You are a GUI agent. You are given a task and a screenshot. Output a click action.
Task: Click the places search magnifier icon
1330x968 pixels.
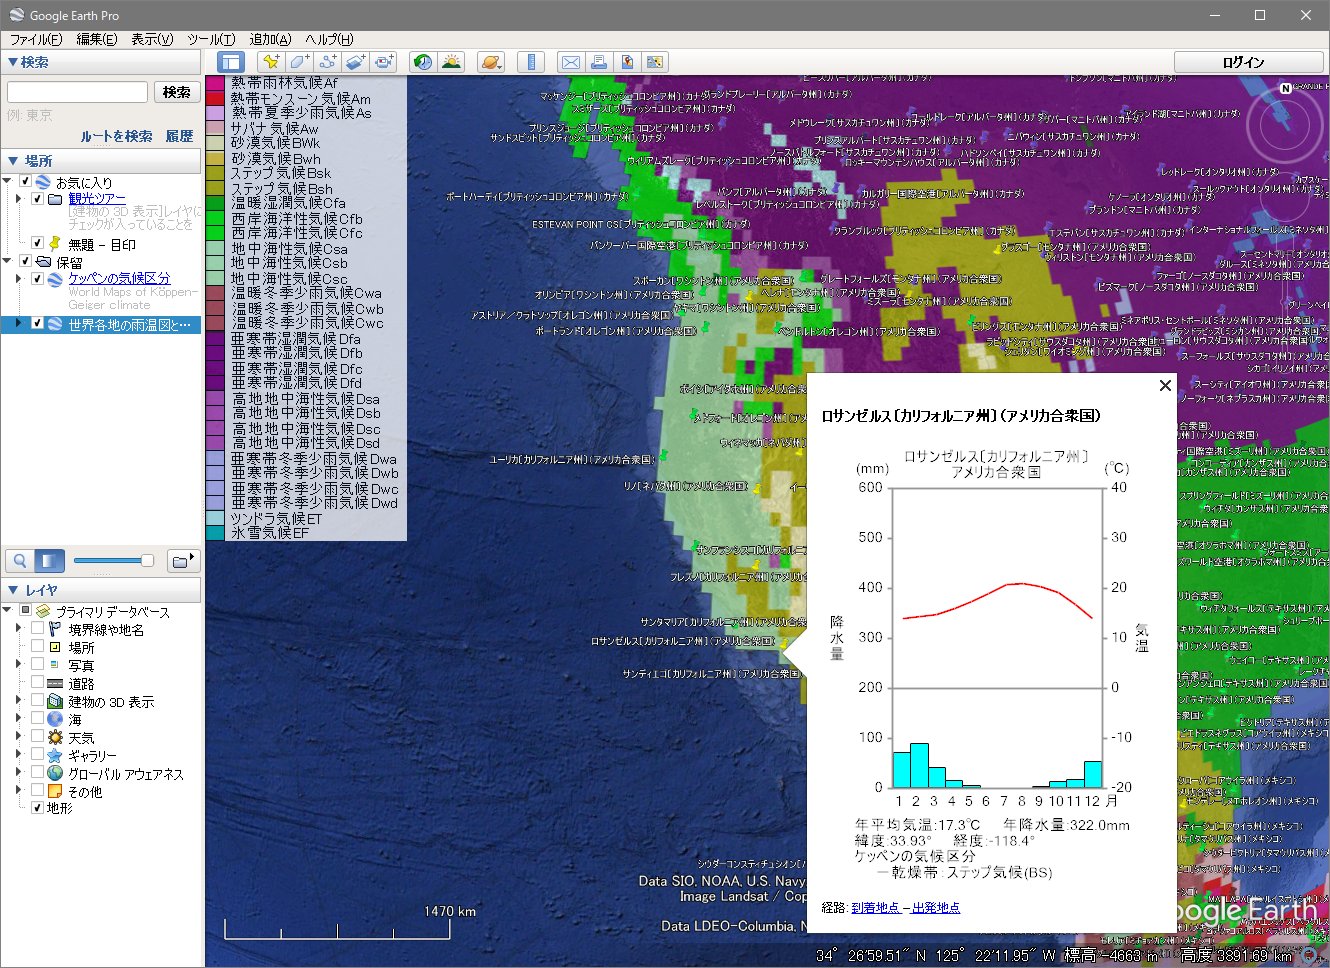20,561
